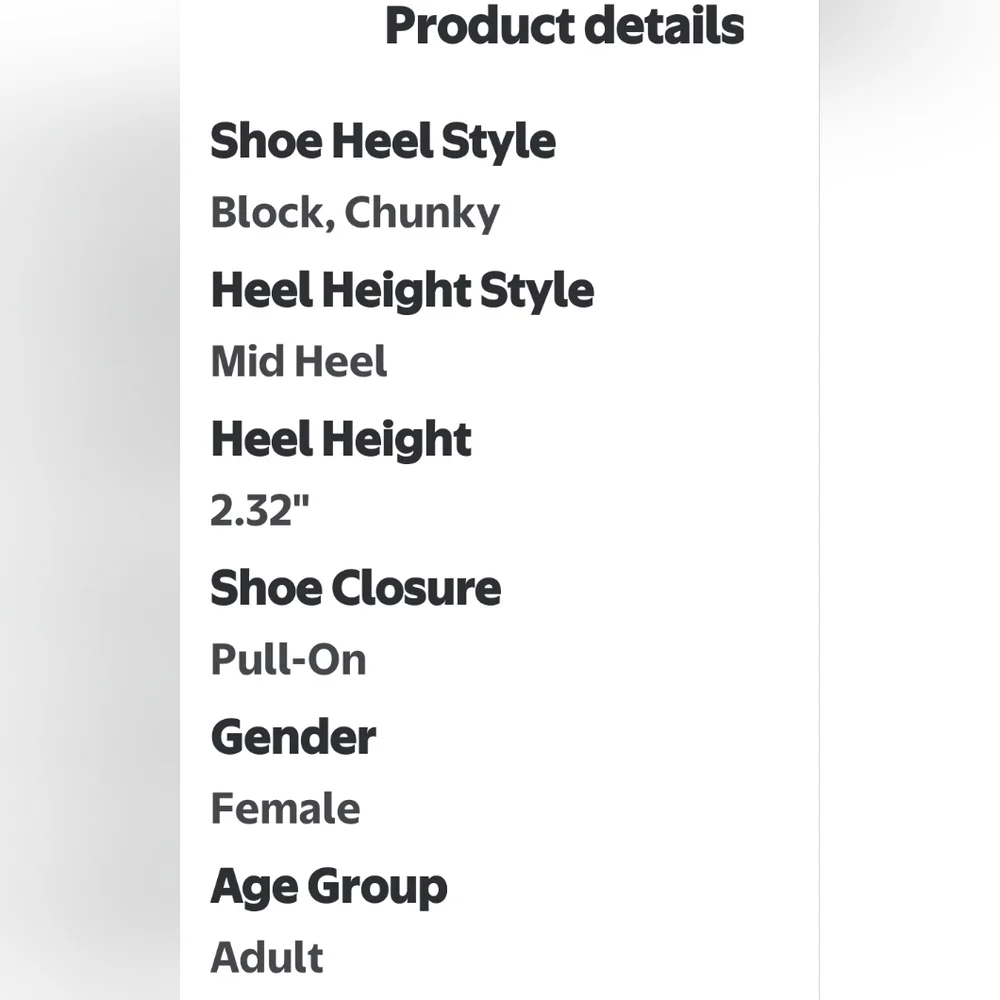This screenshot has height=1000, width=1000.
Task: Click the "Chunky" heel style value
Action: [x=421, y=214]
